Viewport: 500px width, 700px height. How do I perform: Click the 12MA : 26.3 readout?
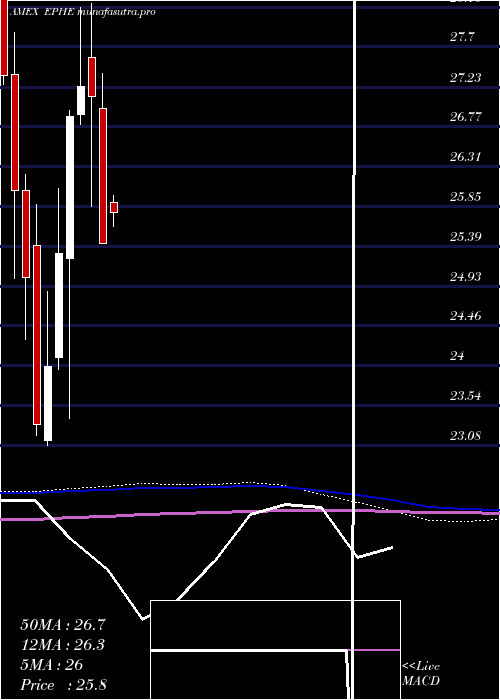(63, 645)
